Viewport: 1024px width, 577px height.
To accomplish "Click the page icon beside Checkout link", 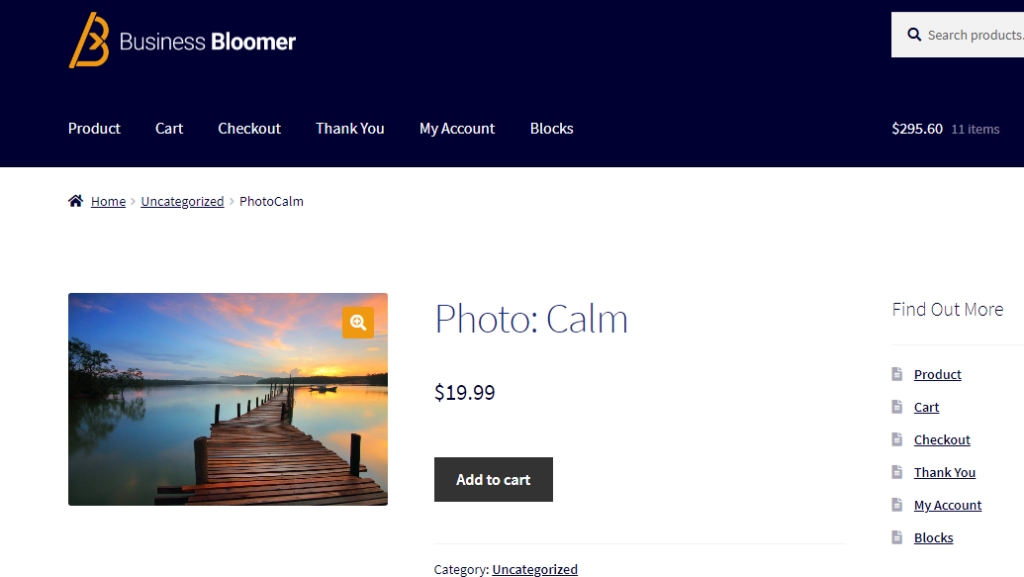I will 897,440.
